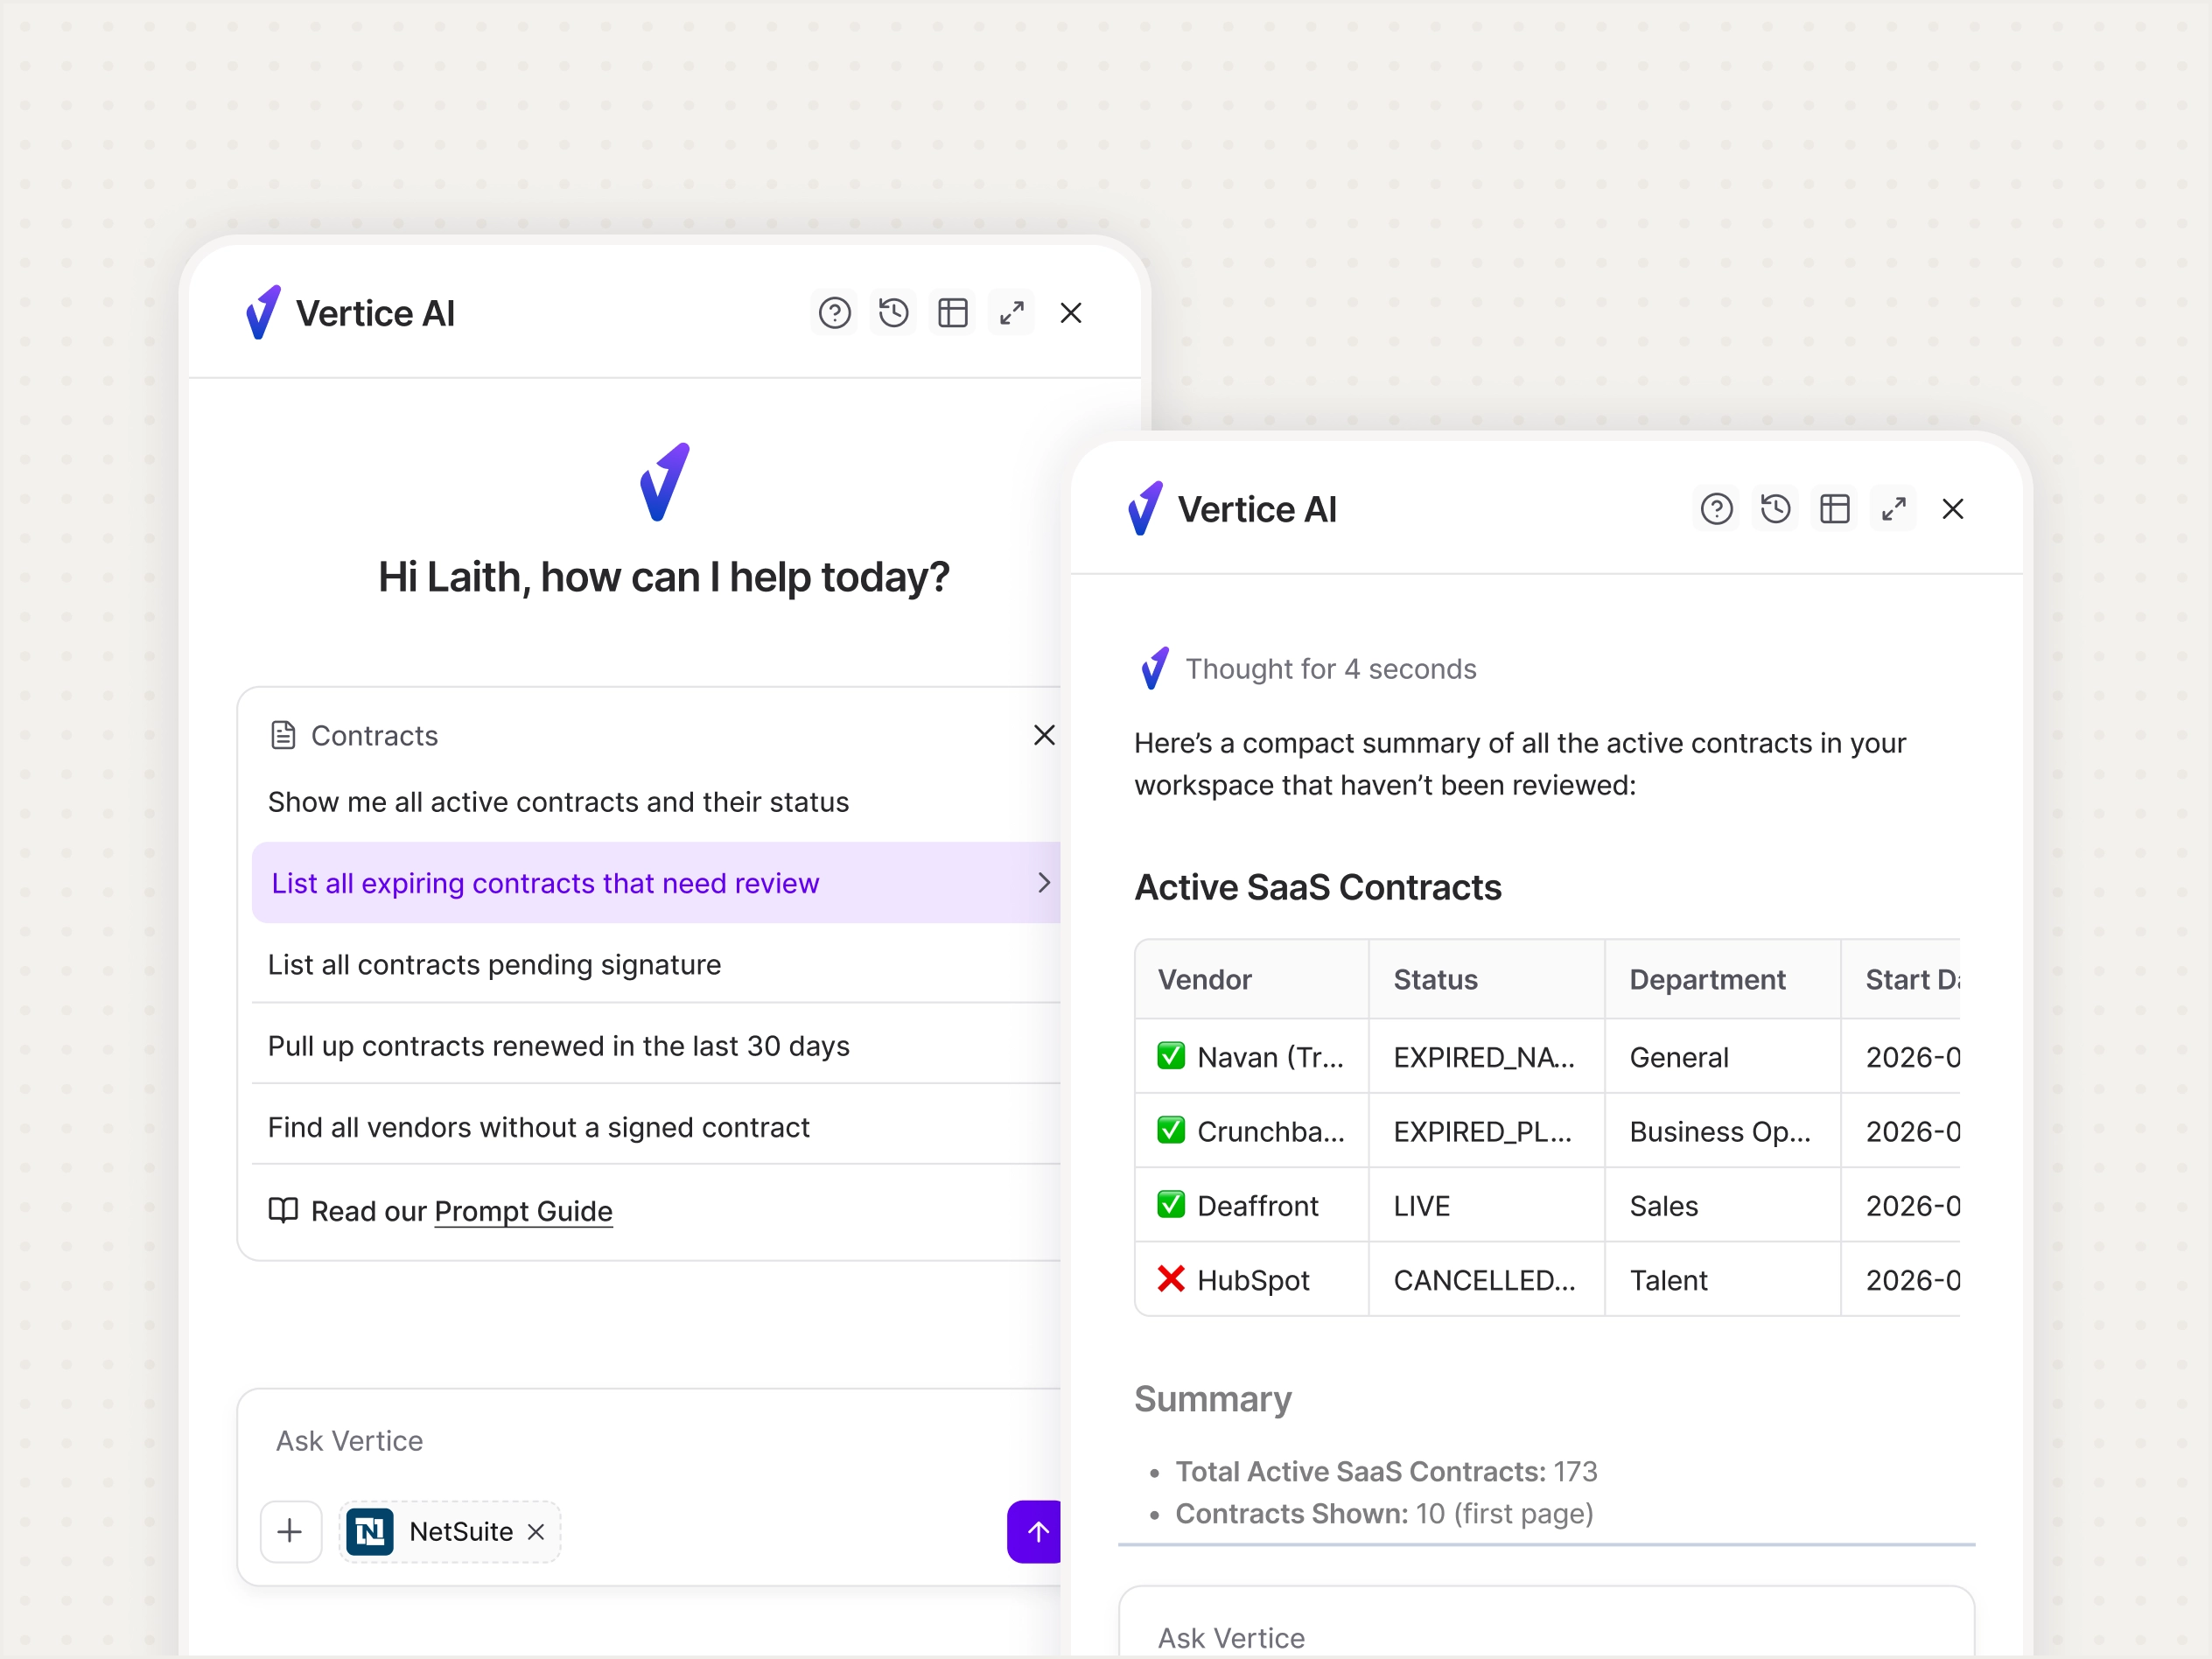Select the Deaffront vendor cell
2212x1659 pixels.
pos(1251,1204)
